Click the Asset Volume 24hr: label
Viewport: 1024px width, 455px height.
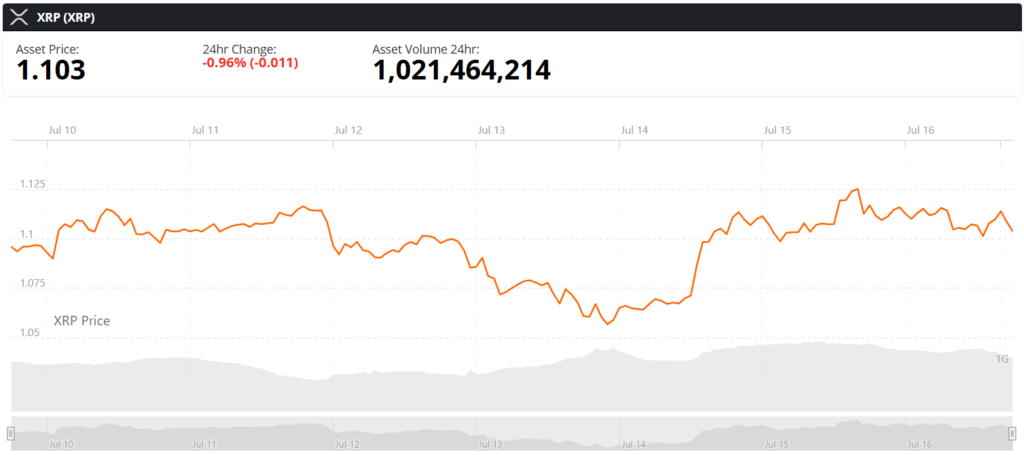point(426,49)
